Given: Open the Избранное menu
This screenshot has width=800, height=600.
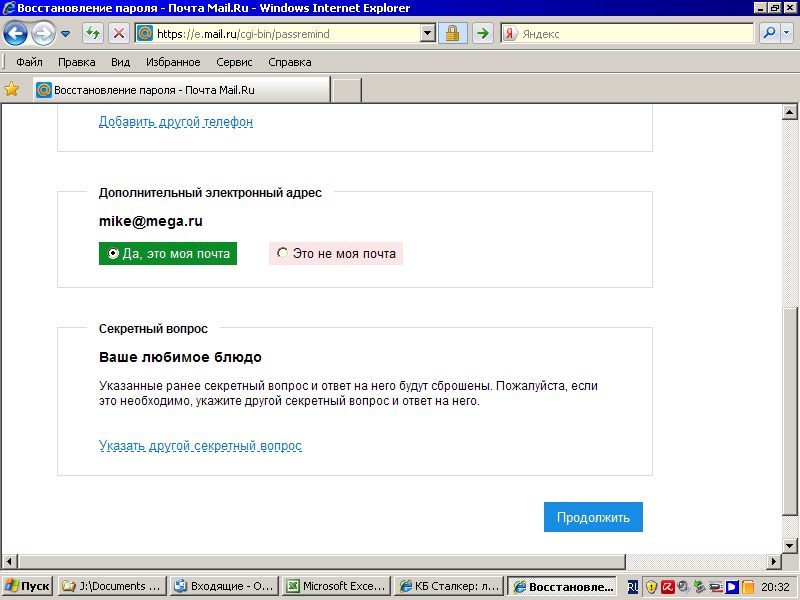Looking at the screenshot, I should pos(172,62).
